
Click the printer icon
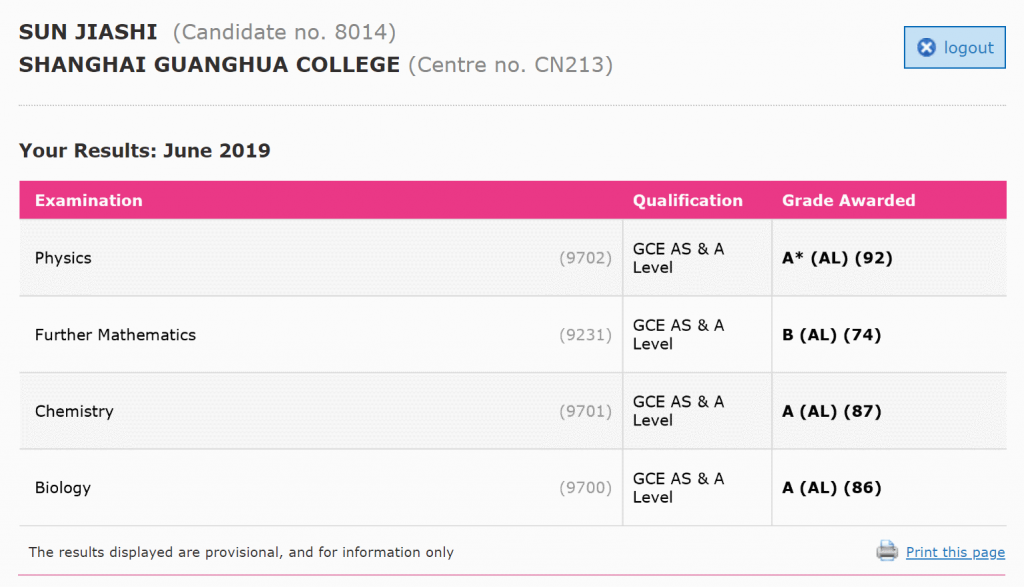click(x=887, y=551)
